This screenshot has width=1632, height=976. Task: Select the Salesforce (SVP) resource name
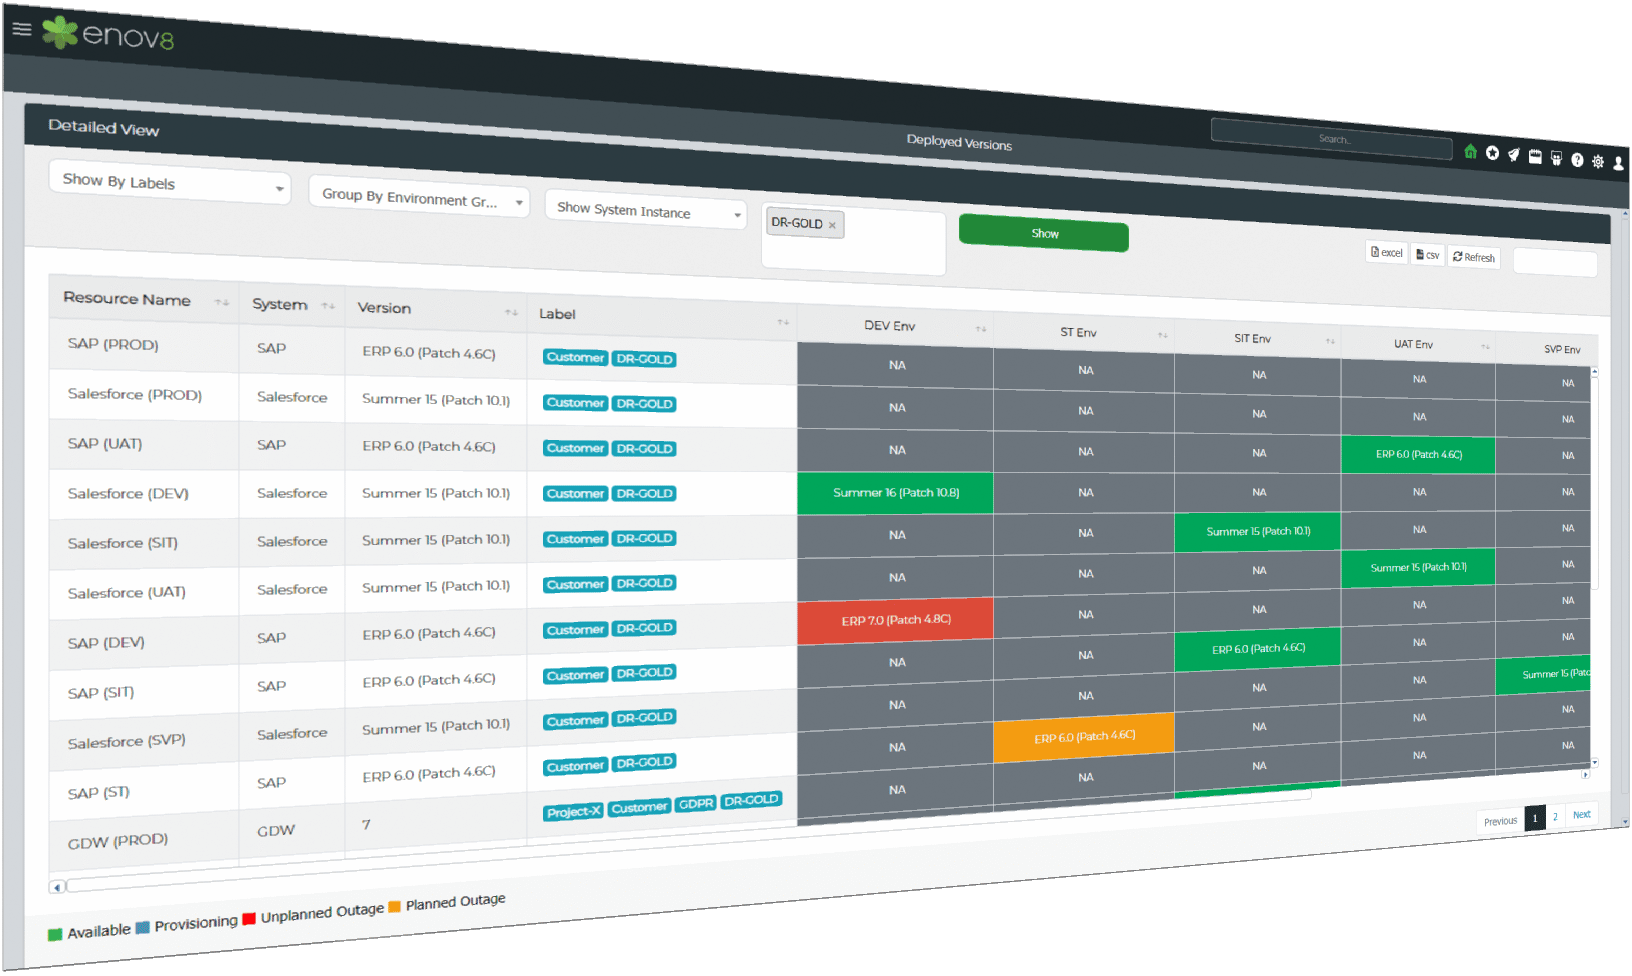[x=127, y=742]
